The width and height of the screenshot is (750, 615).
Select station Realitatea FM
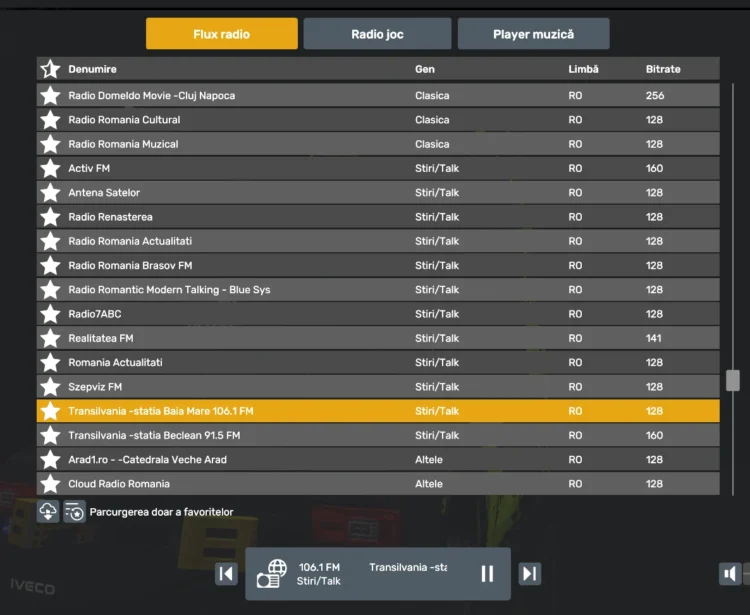[x=378, y=338]
